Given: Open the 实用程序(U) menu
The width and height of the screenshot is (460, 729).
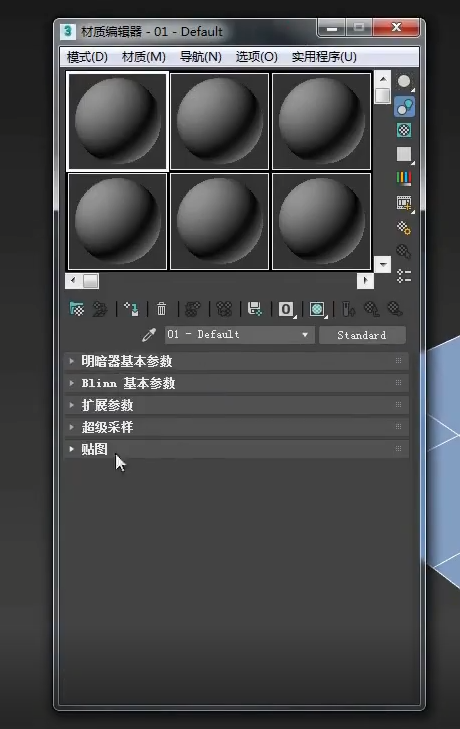Looking at the screenshot, I should [x=324, y=57].
